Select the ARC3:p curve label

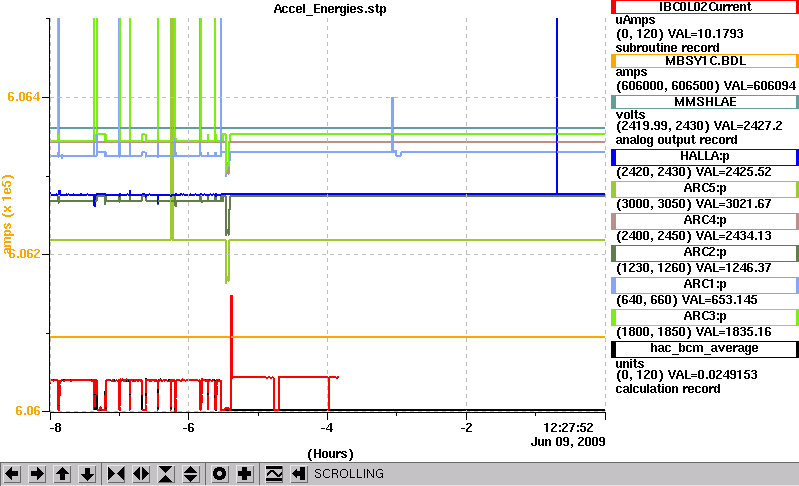pyautogui.click(x=705, y=317)
